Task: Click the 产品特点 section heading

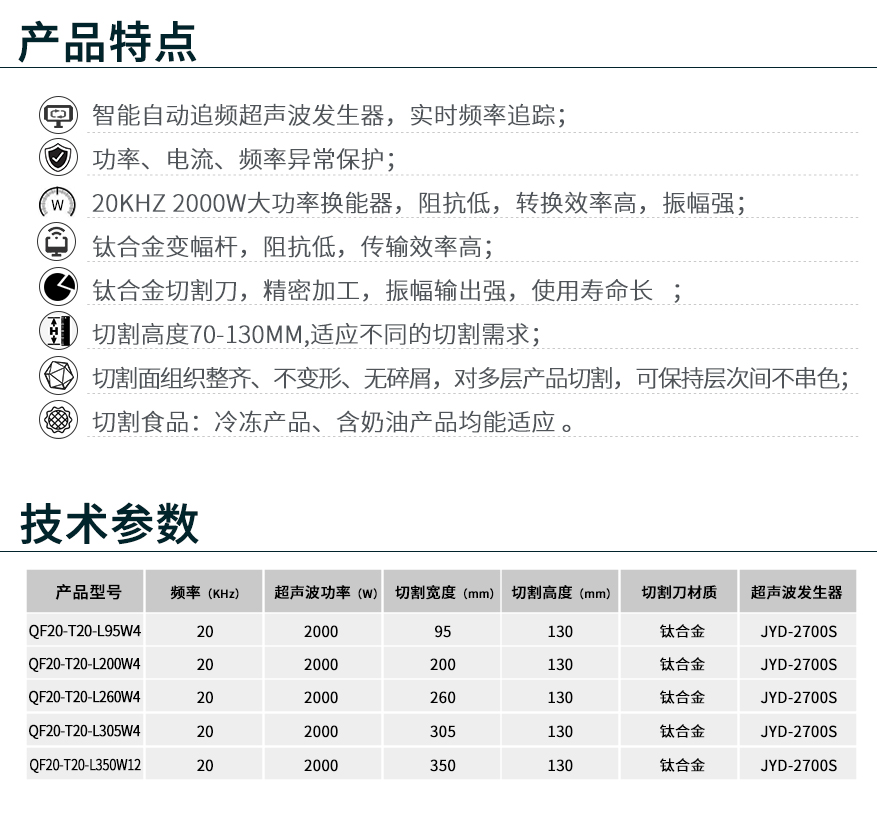Action: (x=109, y=40)
